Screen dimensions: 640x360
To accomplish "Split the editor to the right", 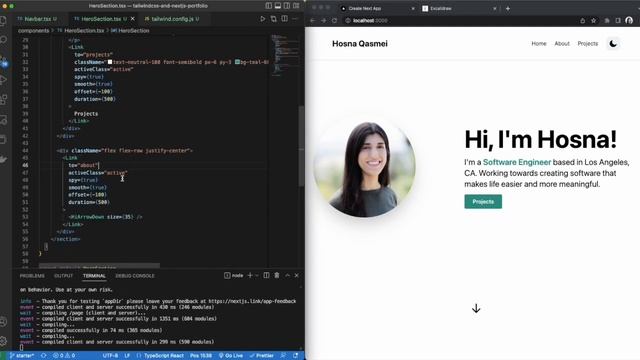I will coord(284,19).
